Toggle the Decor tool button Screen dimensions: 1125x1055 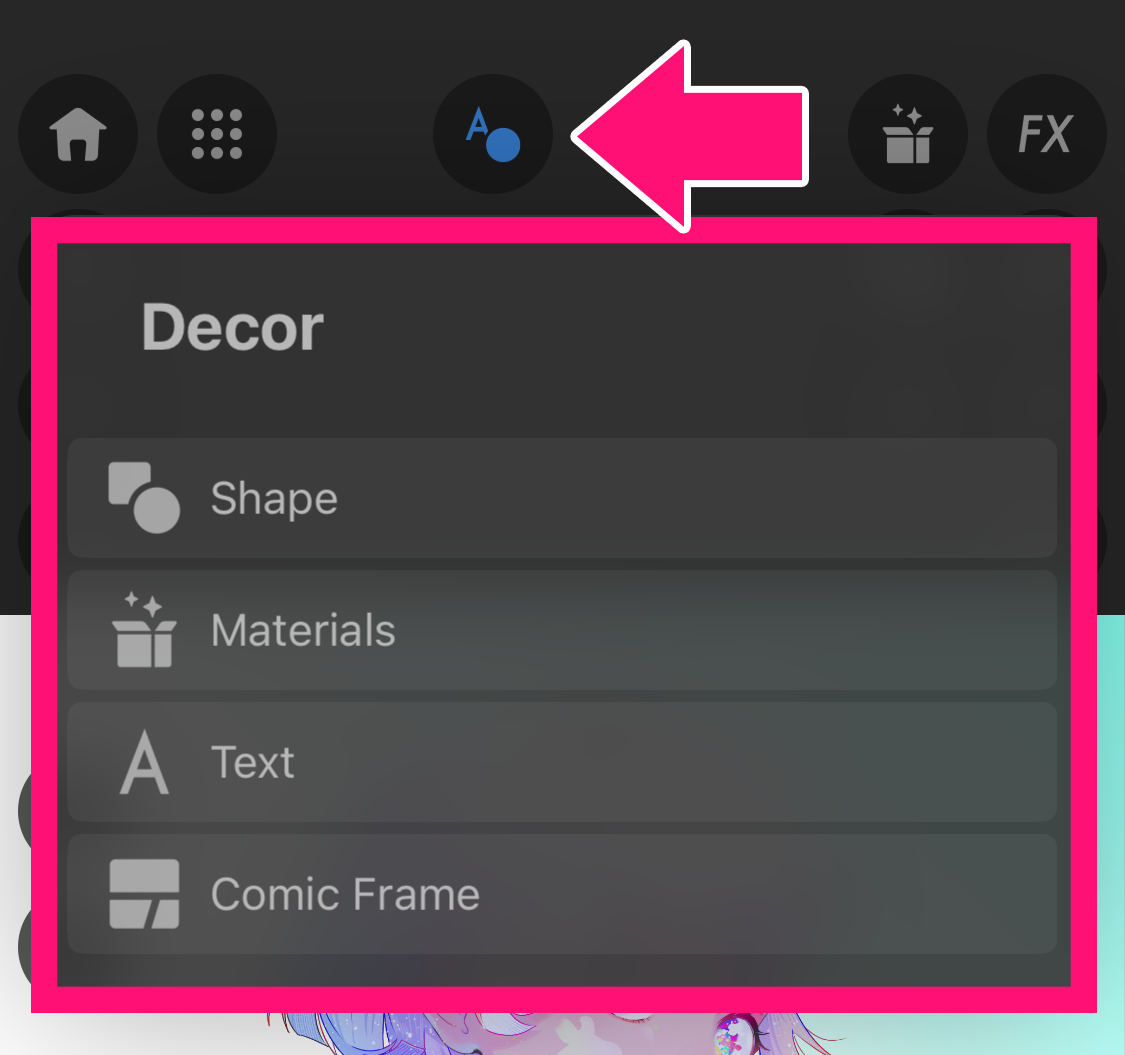pyautogui.click(x=493, y=134)
